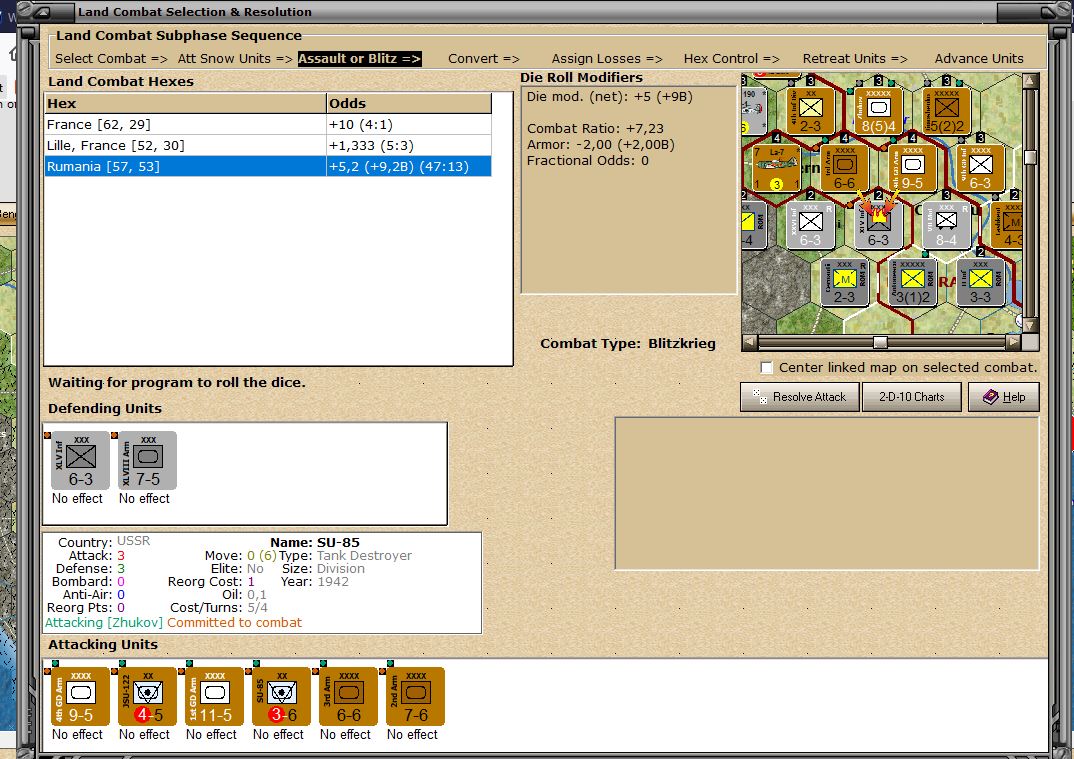The height and width of the screenshot is (759, 1074).
Task: Click the brown 6-6 armor counter on map
Action: pyautogui.click(x=845, y=168)
